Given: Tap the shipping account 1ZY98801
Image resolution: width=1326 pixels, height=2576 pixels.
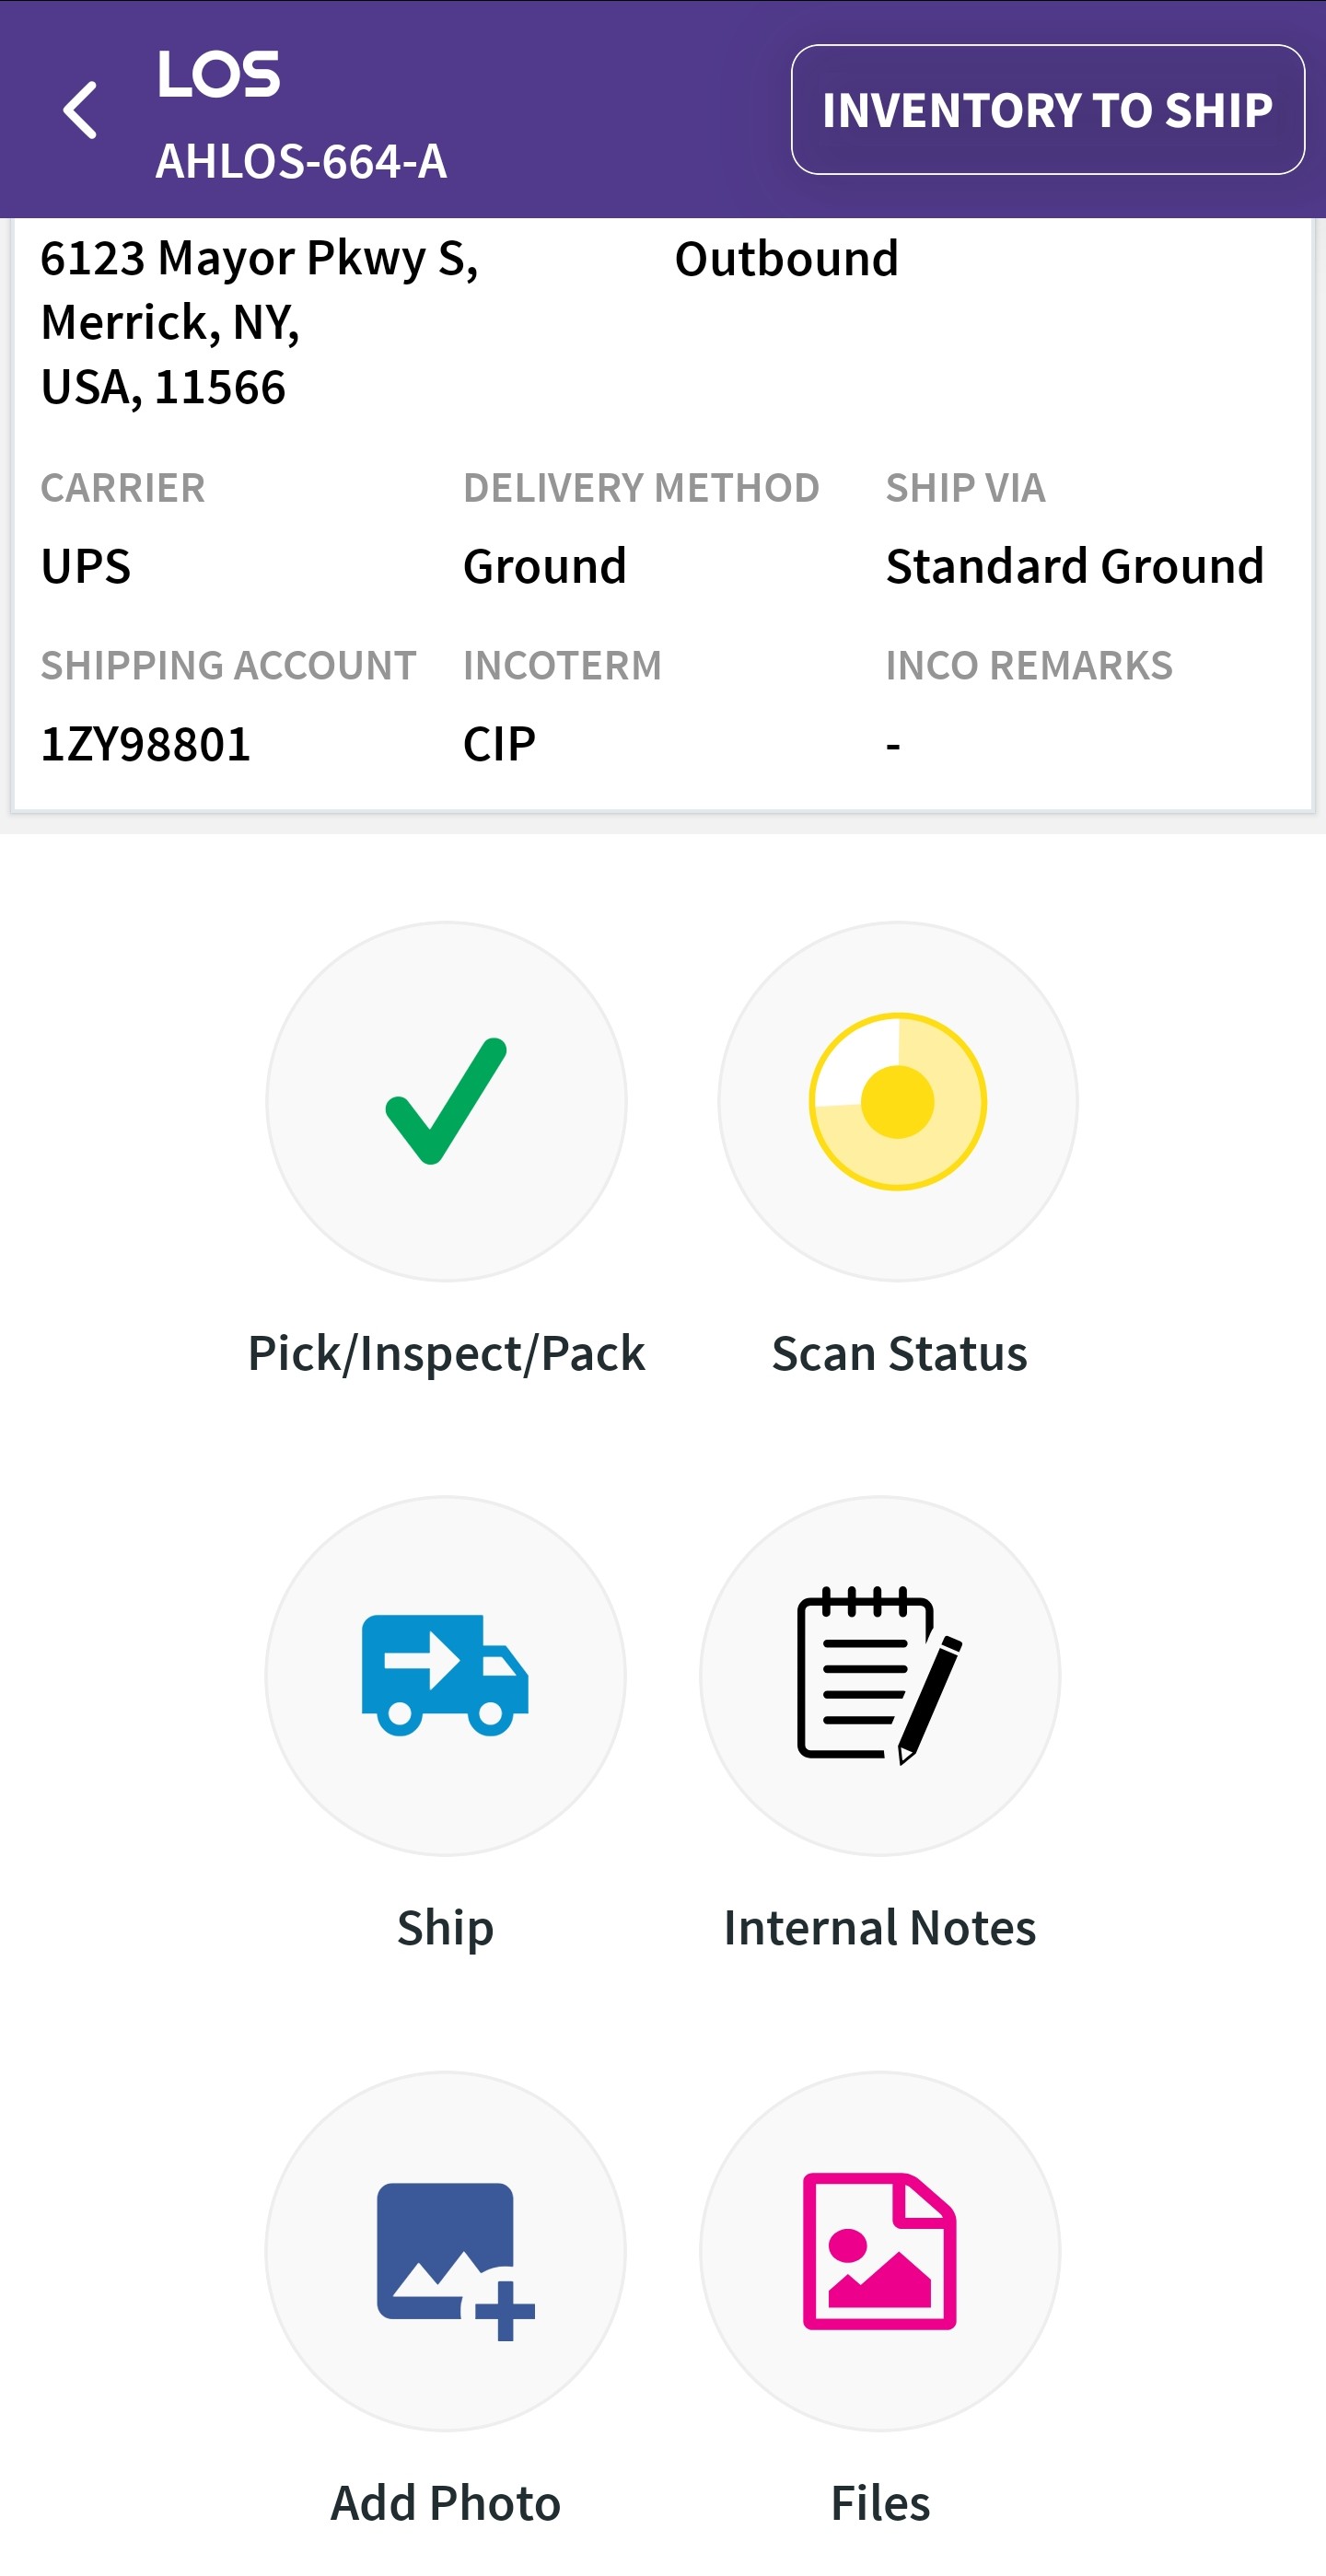Looking at the screenshot, I should pos(146,744).
